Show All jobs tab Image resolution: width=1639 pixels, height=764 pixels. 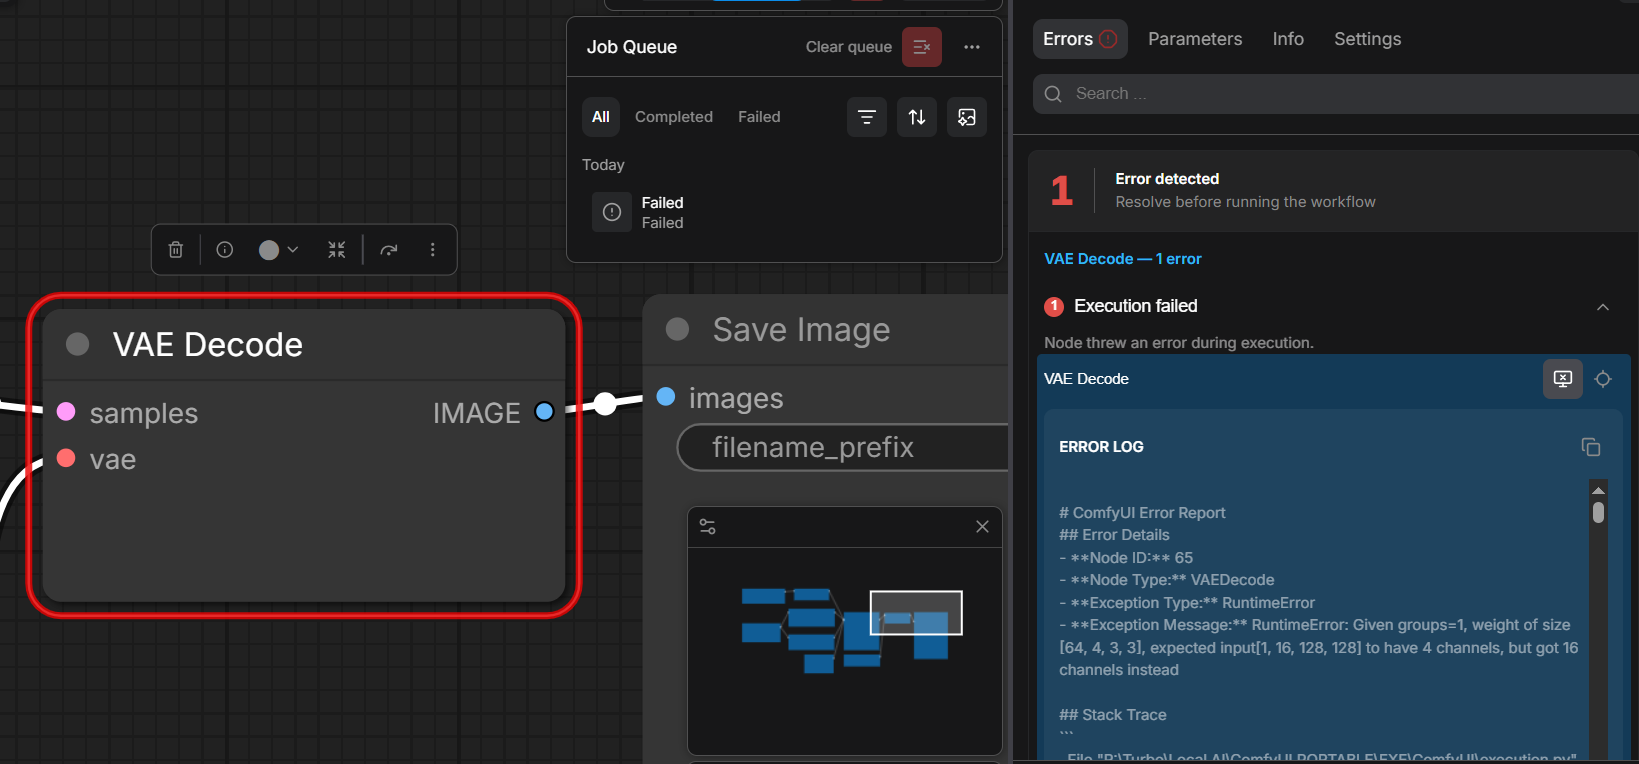pyautogui.click(x=601, y=117)
